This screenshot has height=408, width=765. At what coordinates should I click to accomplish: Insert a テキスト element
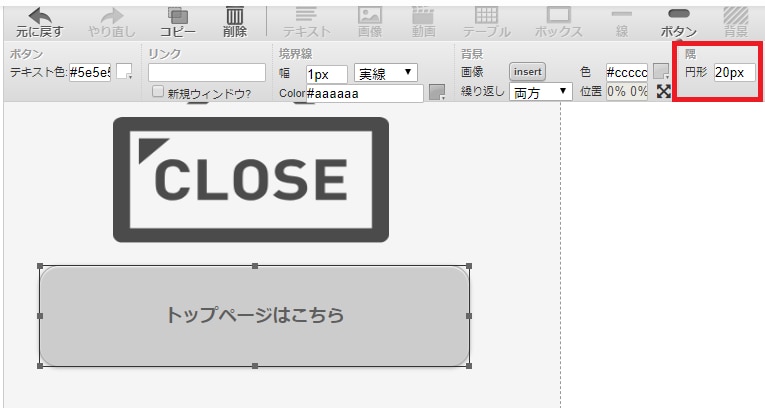click(306, 23)
